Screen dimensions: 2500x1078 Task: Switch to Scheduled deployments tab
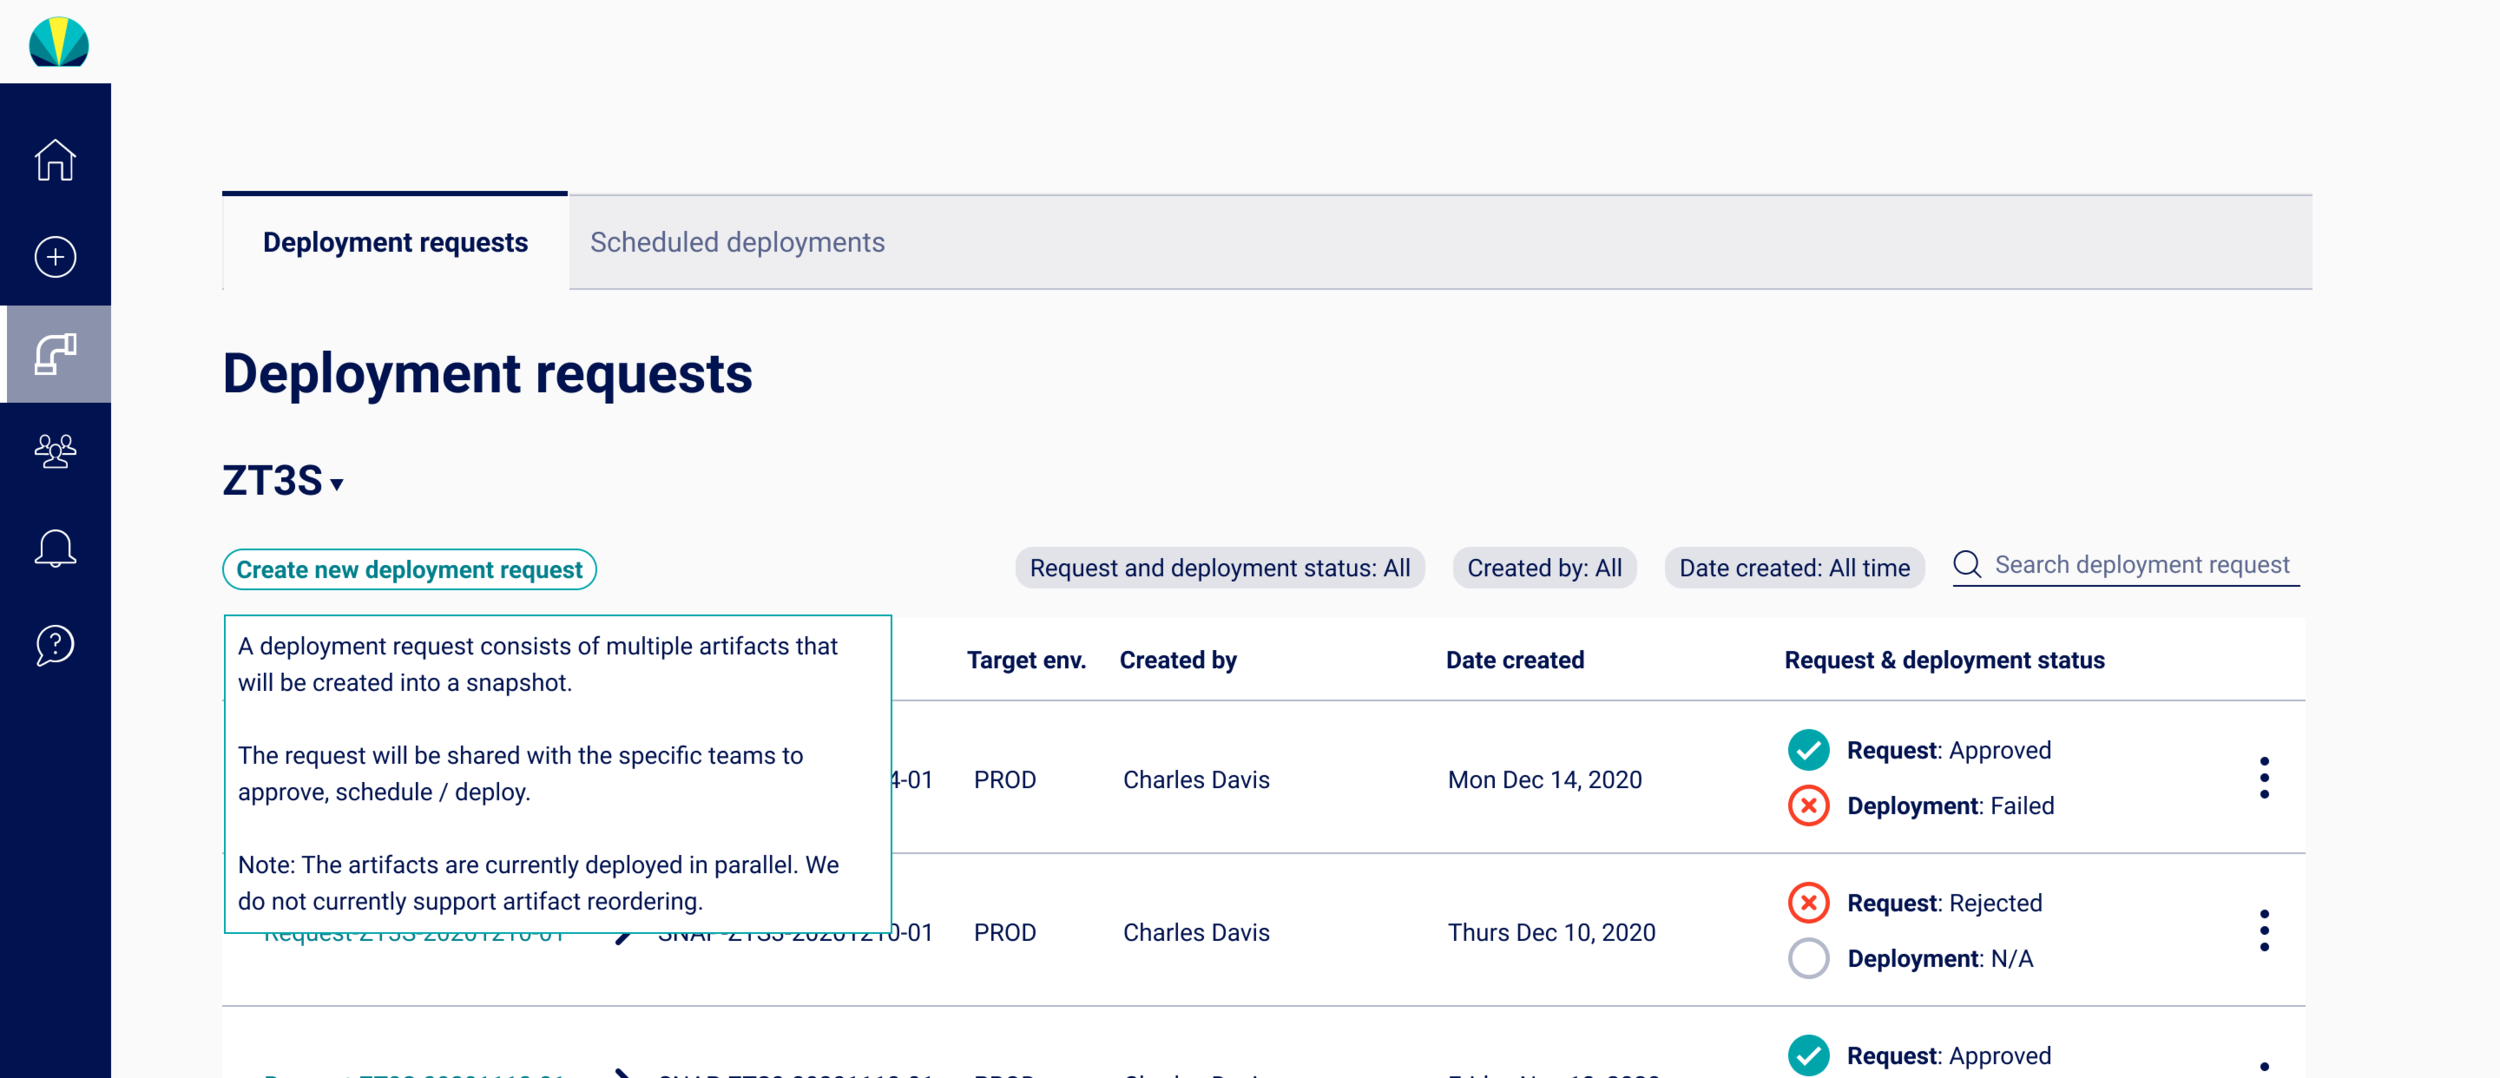(737, 242)
